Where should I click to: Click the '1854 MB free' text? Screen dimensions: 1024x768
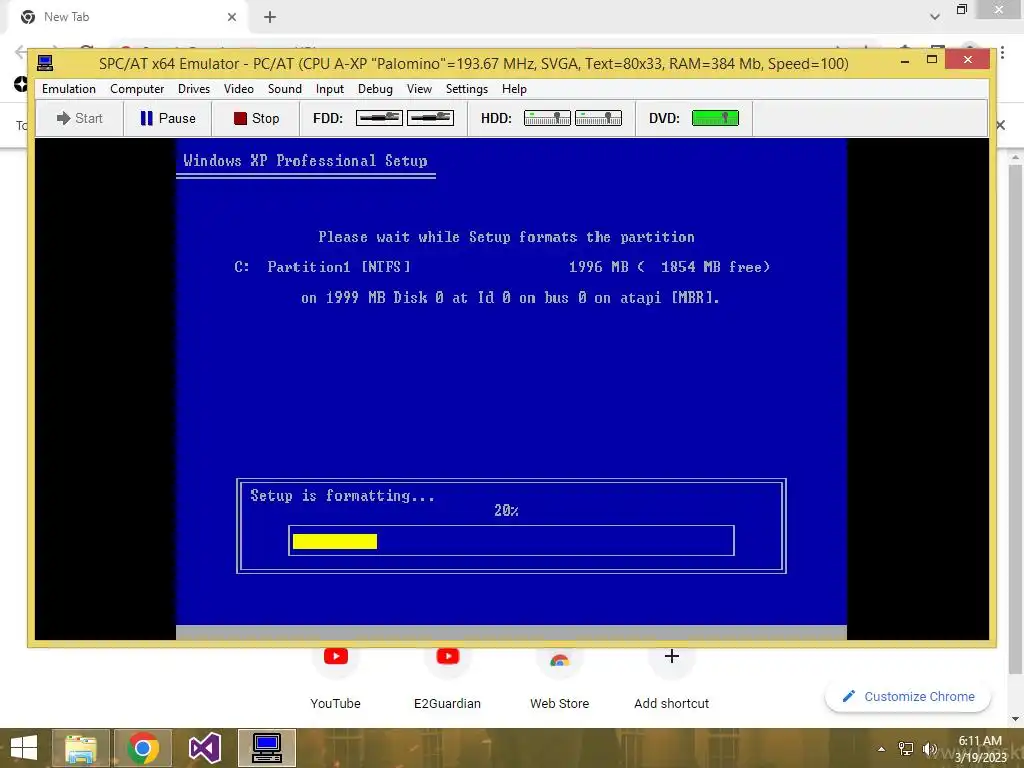(715, 267)
